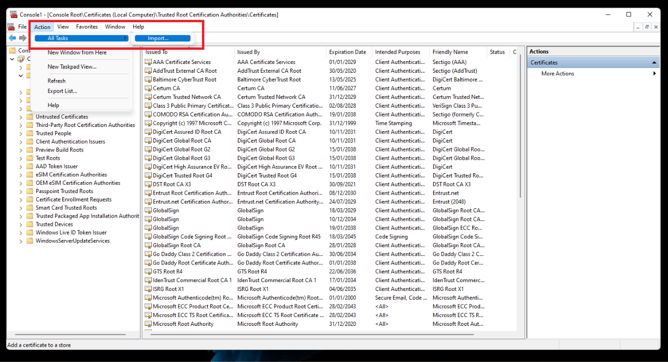Choose New Window from Here

click(x=77, y=52)
